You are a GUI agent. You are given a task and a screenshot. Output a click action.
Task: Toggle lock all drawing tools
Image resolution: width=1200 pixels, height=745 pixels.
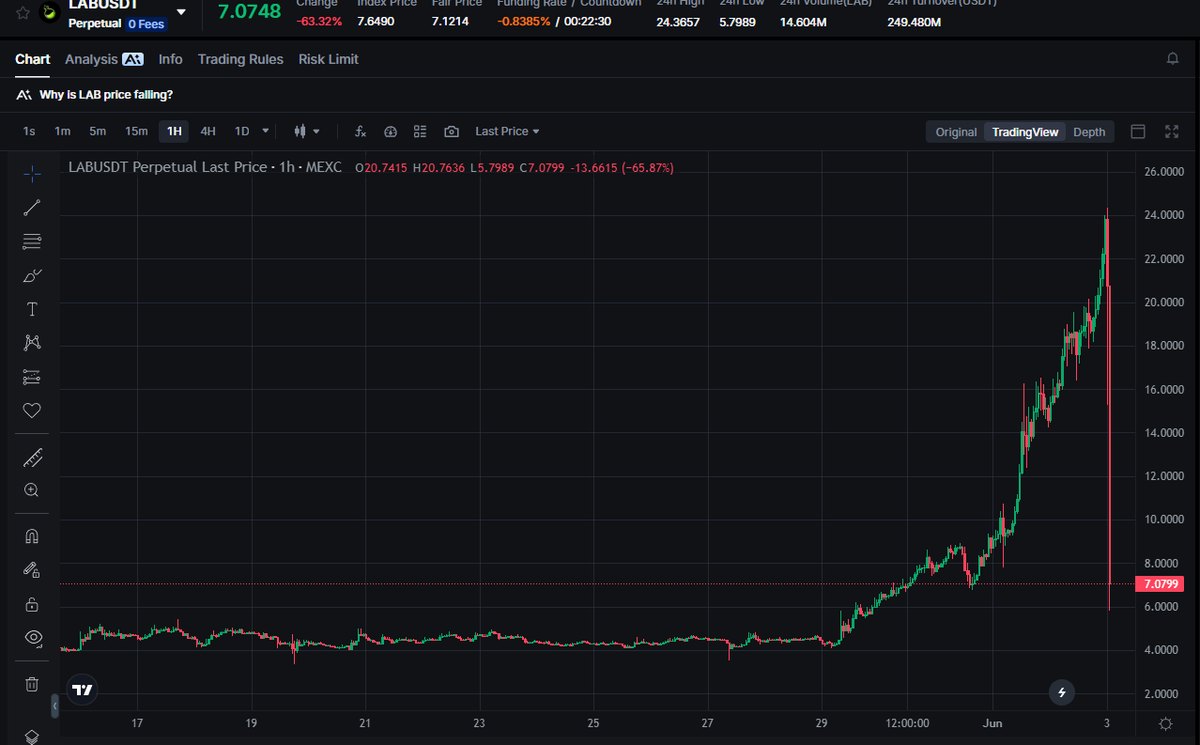pos(32,604)
